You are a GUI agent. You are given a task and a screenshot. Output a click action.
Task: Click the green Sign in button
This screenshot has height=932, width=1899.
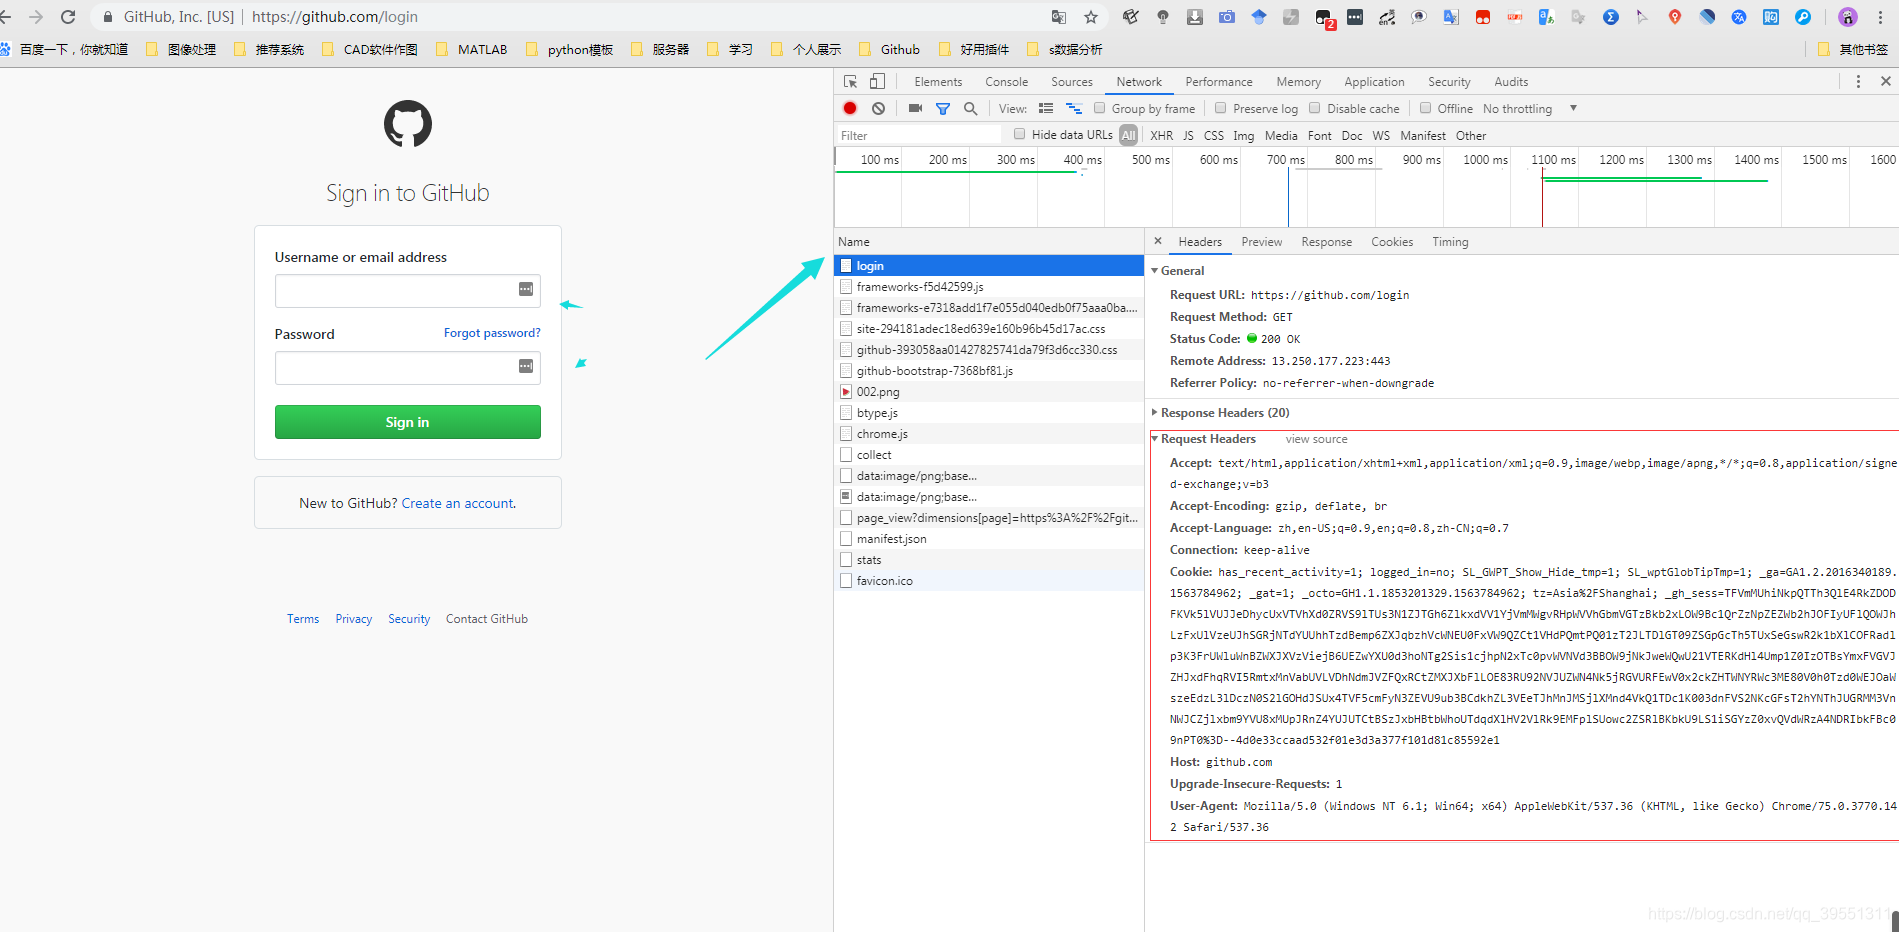408,422
